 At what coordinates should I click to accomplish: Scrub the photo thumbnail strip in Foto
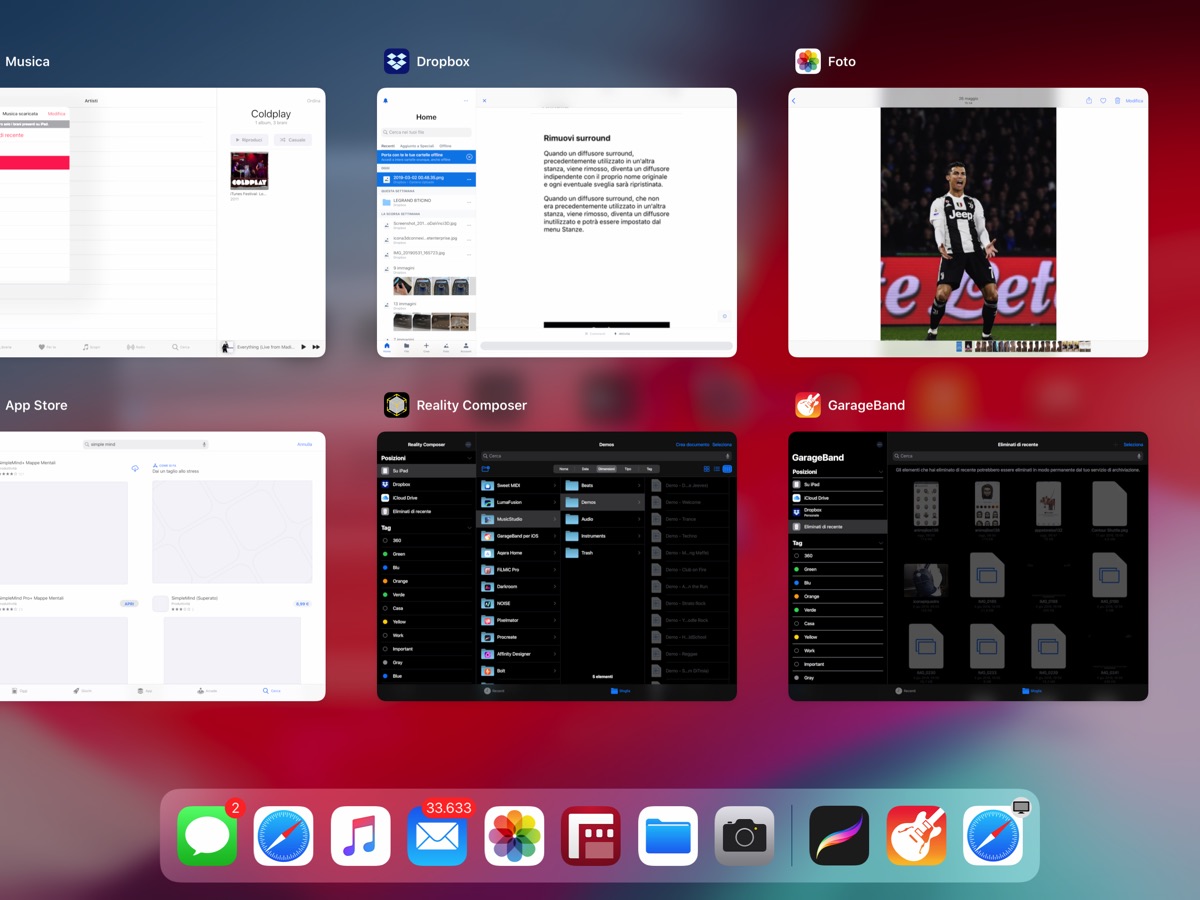(x=1020, y=347)
